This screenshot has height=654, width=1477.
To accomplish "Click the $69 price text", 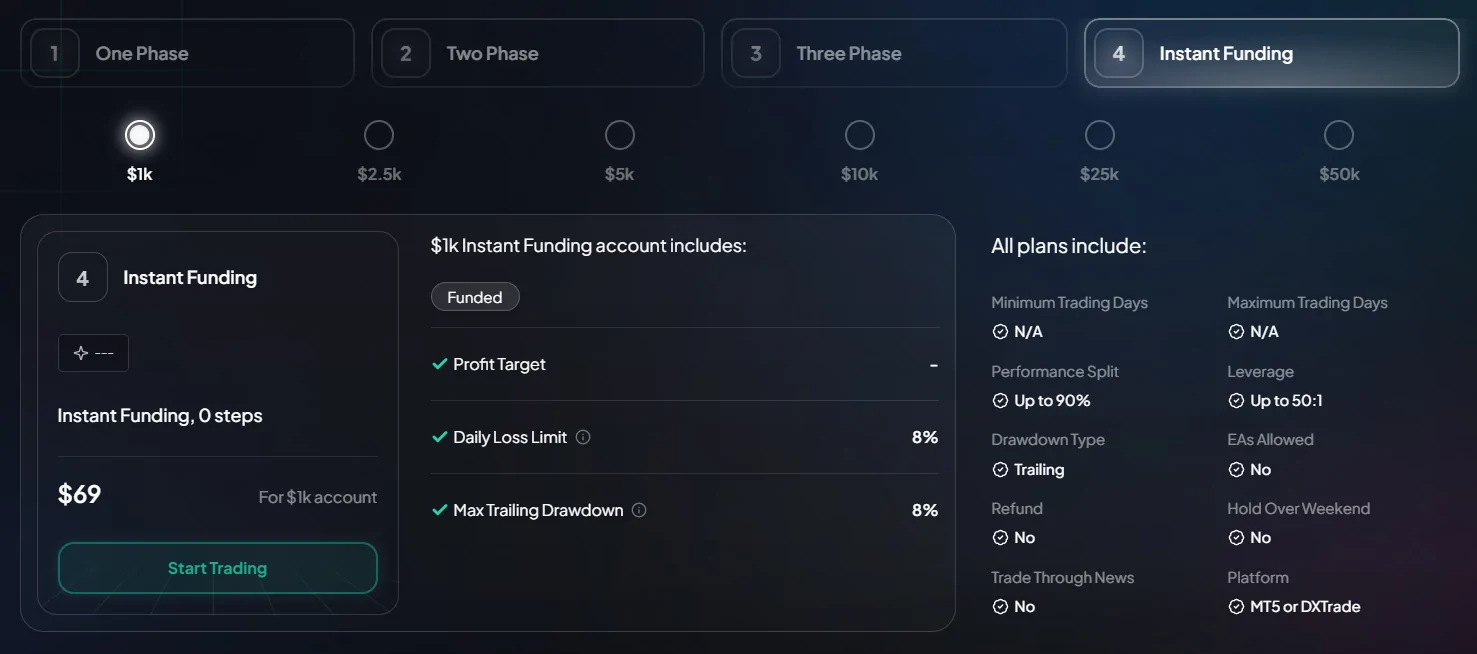I will point(80,495).
